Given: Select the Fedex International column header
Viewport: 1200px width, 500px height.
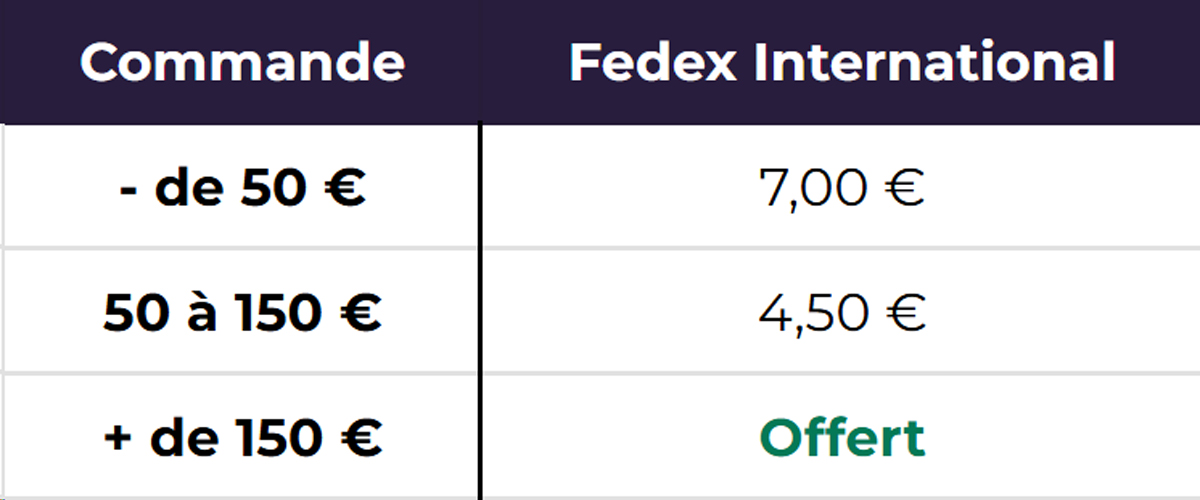Looking at the screenshot, I should click(x=842, y=63).
